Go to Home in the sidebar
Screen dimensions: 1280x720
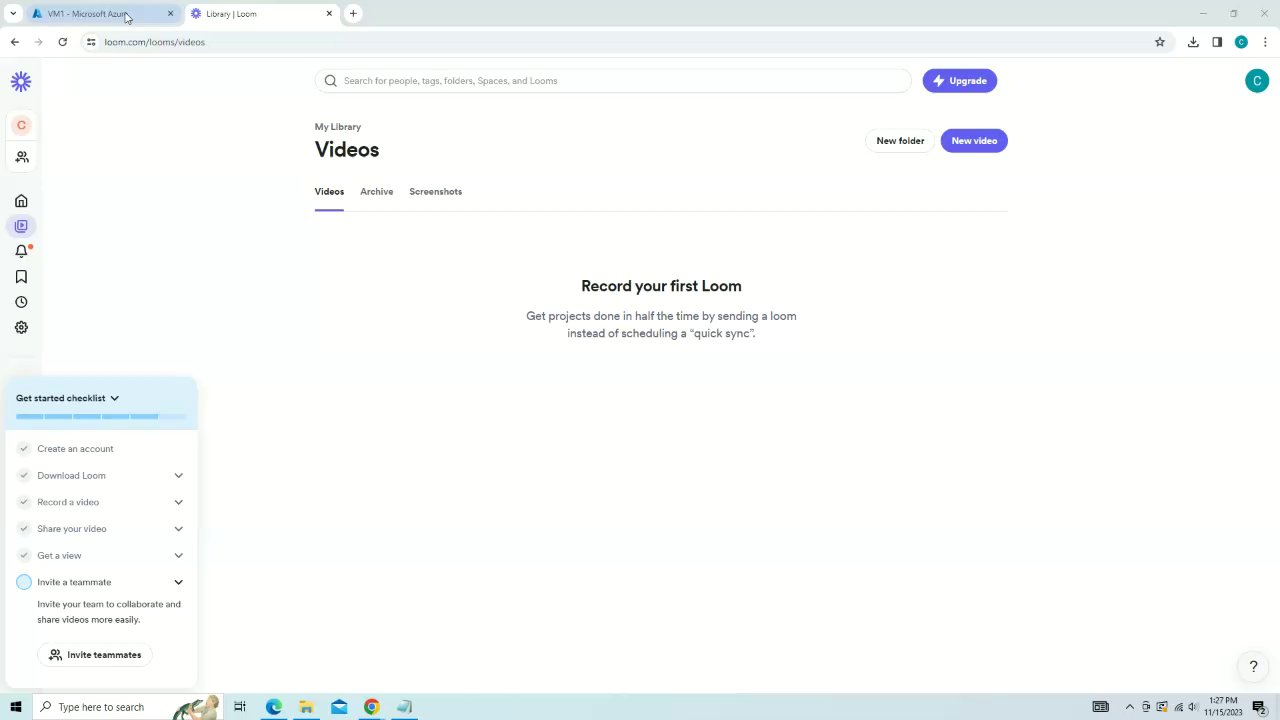pyautogui.click(x=21, y=201)
